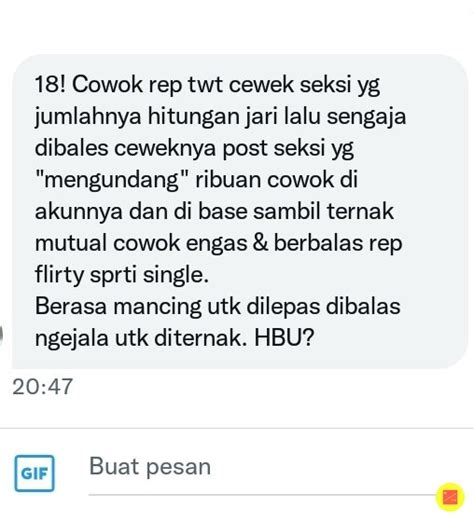Viewport: 474px width, 521px height.
Task: Click the quoted word "mengundang"
Action: (112, 180)
